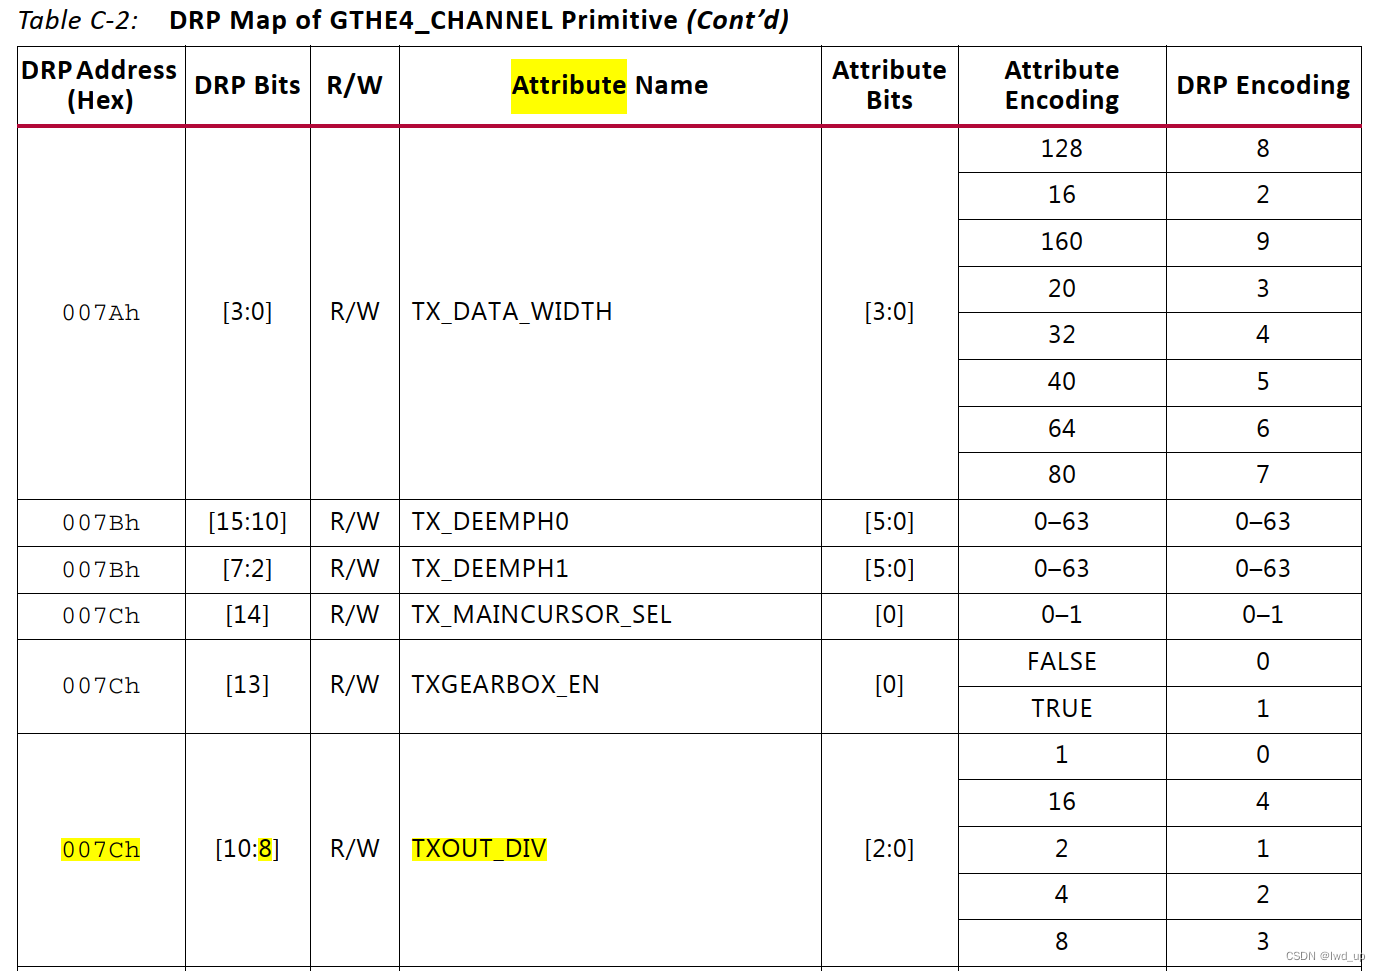Click DRP bits [10:8] cell

pos(247,849)
